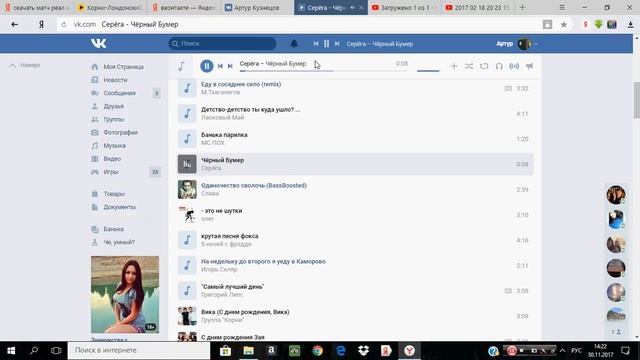Viewport: 640px width, 360px height.
Task: Toggle broadcast music to status icon
Action: point(514,66)
